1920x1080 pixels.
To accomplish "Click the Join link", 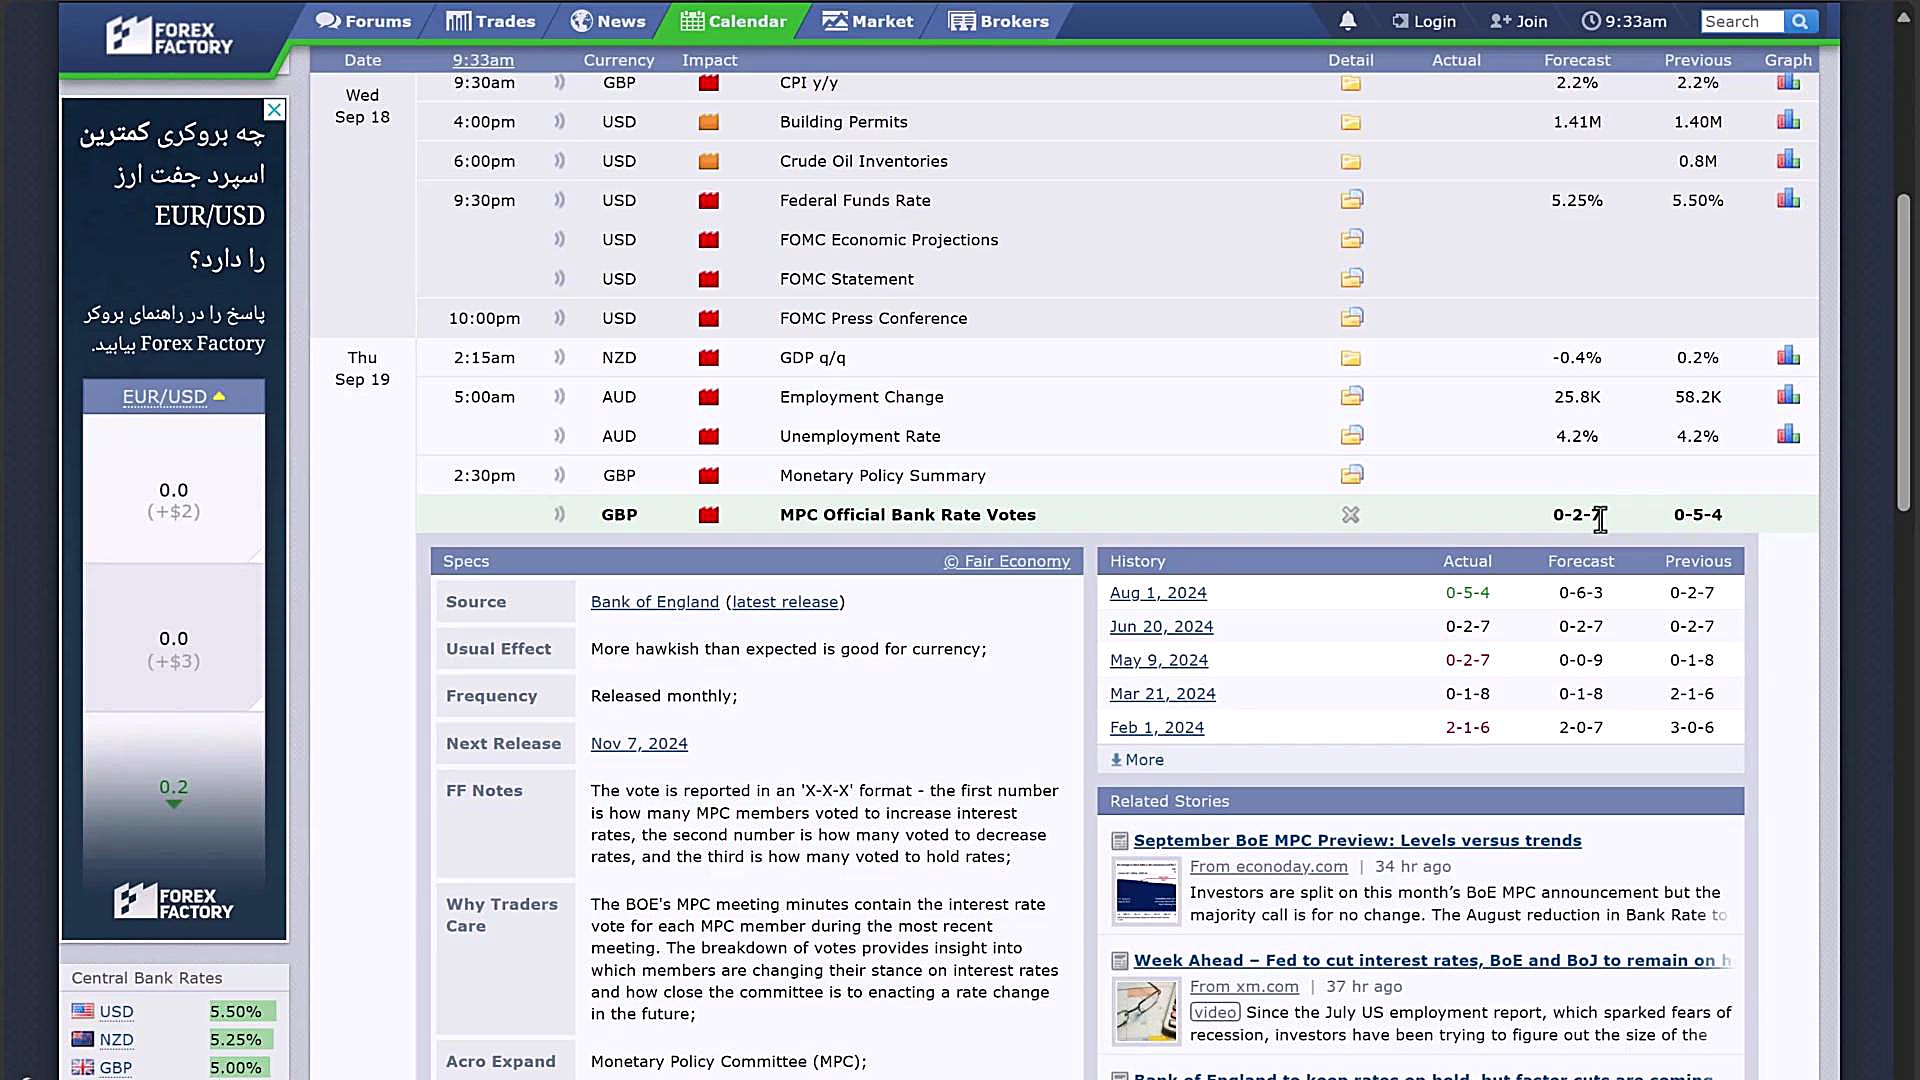I will pyautogui.click(x=1518, y=21).
